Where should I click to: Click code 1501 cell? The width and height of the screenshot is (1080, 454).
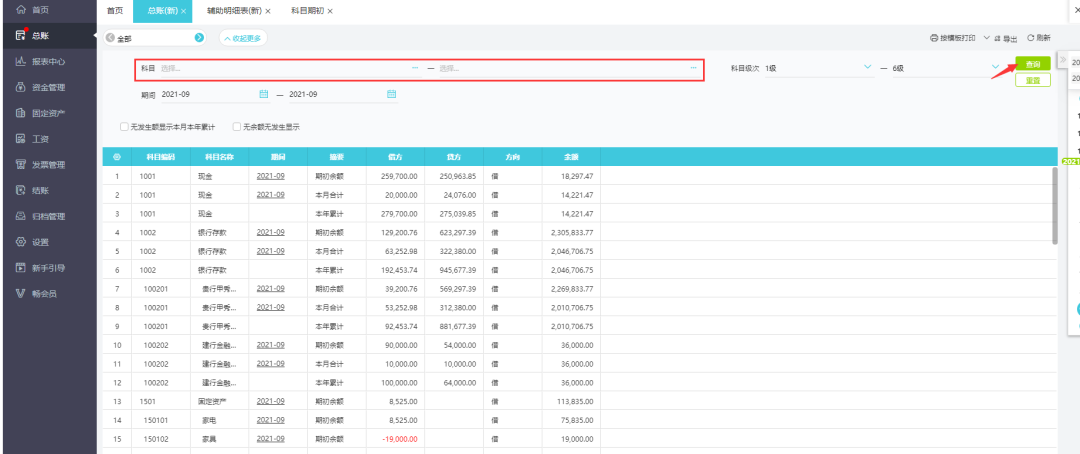click(160, 401)
